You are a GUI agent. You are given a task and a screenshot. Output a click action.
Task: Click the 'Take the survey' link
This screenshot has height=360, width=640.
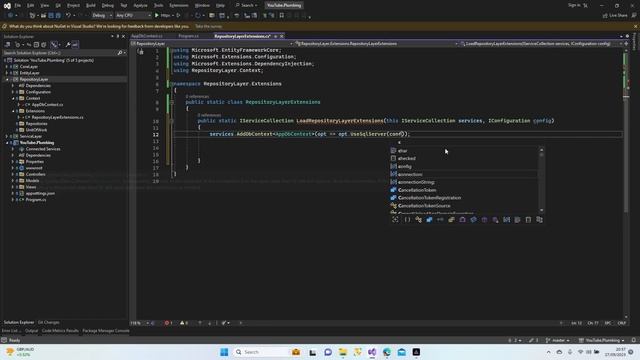point(209,27)
